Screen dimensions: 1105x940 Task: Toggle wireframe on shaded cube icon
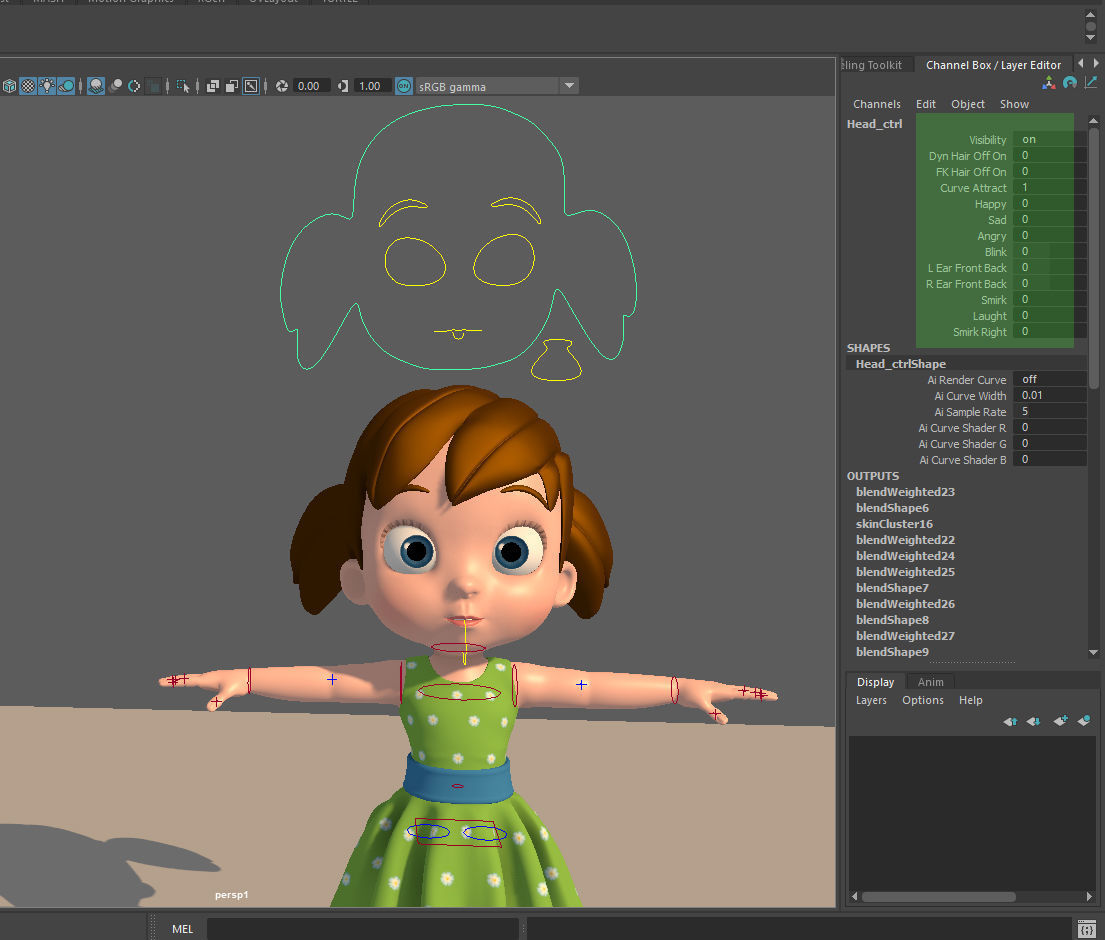(x=9, y=86)
